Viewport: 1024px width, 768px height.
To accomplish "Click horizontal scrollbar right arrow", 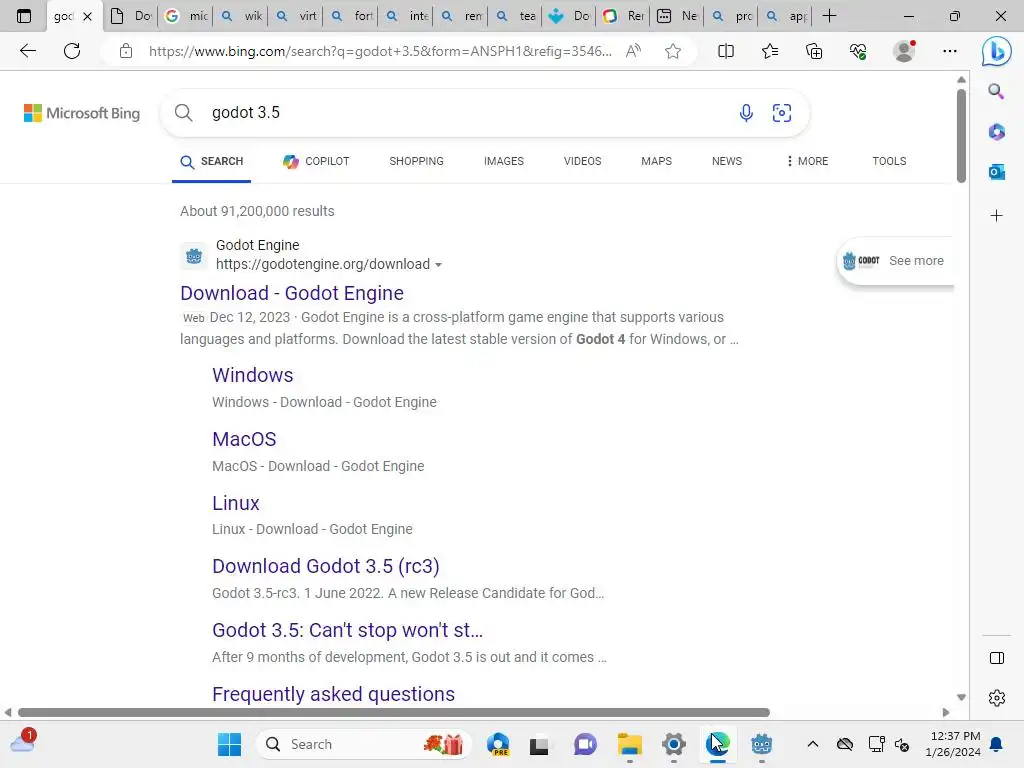I will (x=946, y=712).
